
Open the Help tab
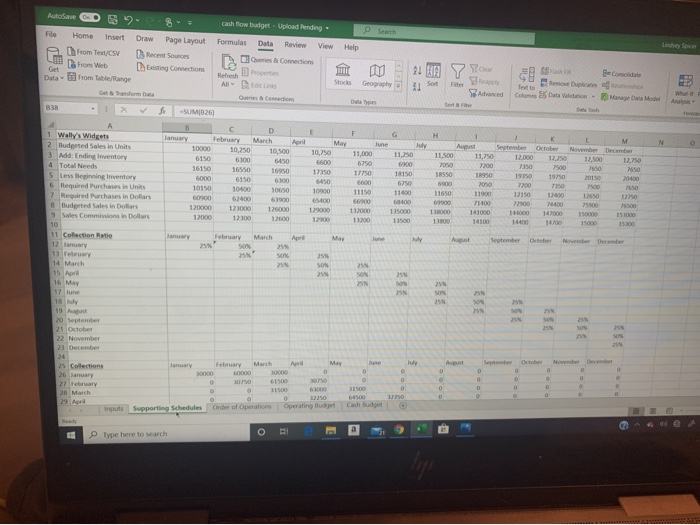point(351,47)
